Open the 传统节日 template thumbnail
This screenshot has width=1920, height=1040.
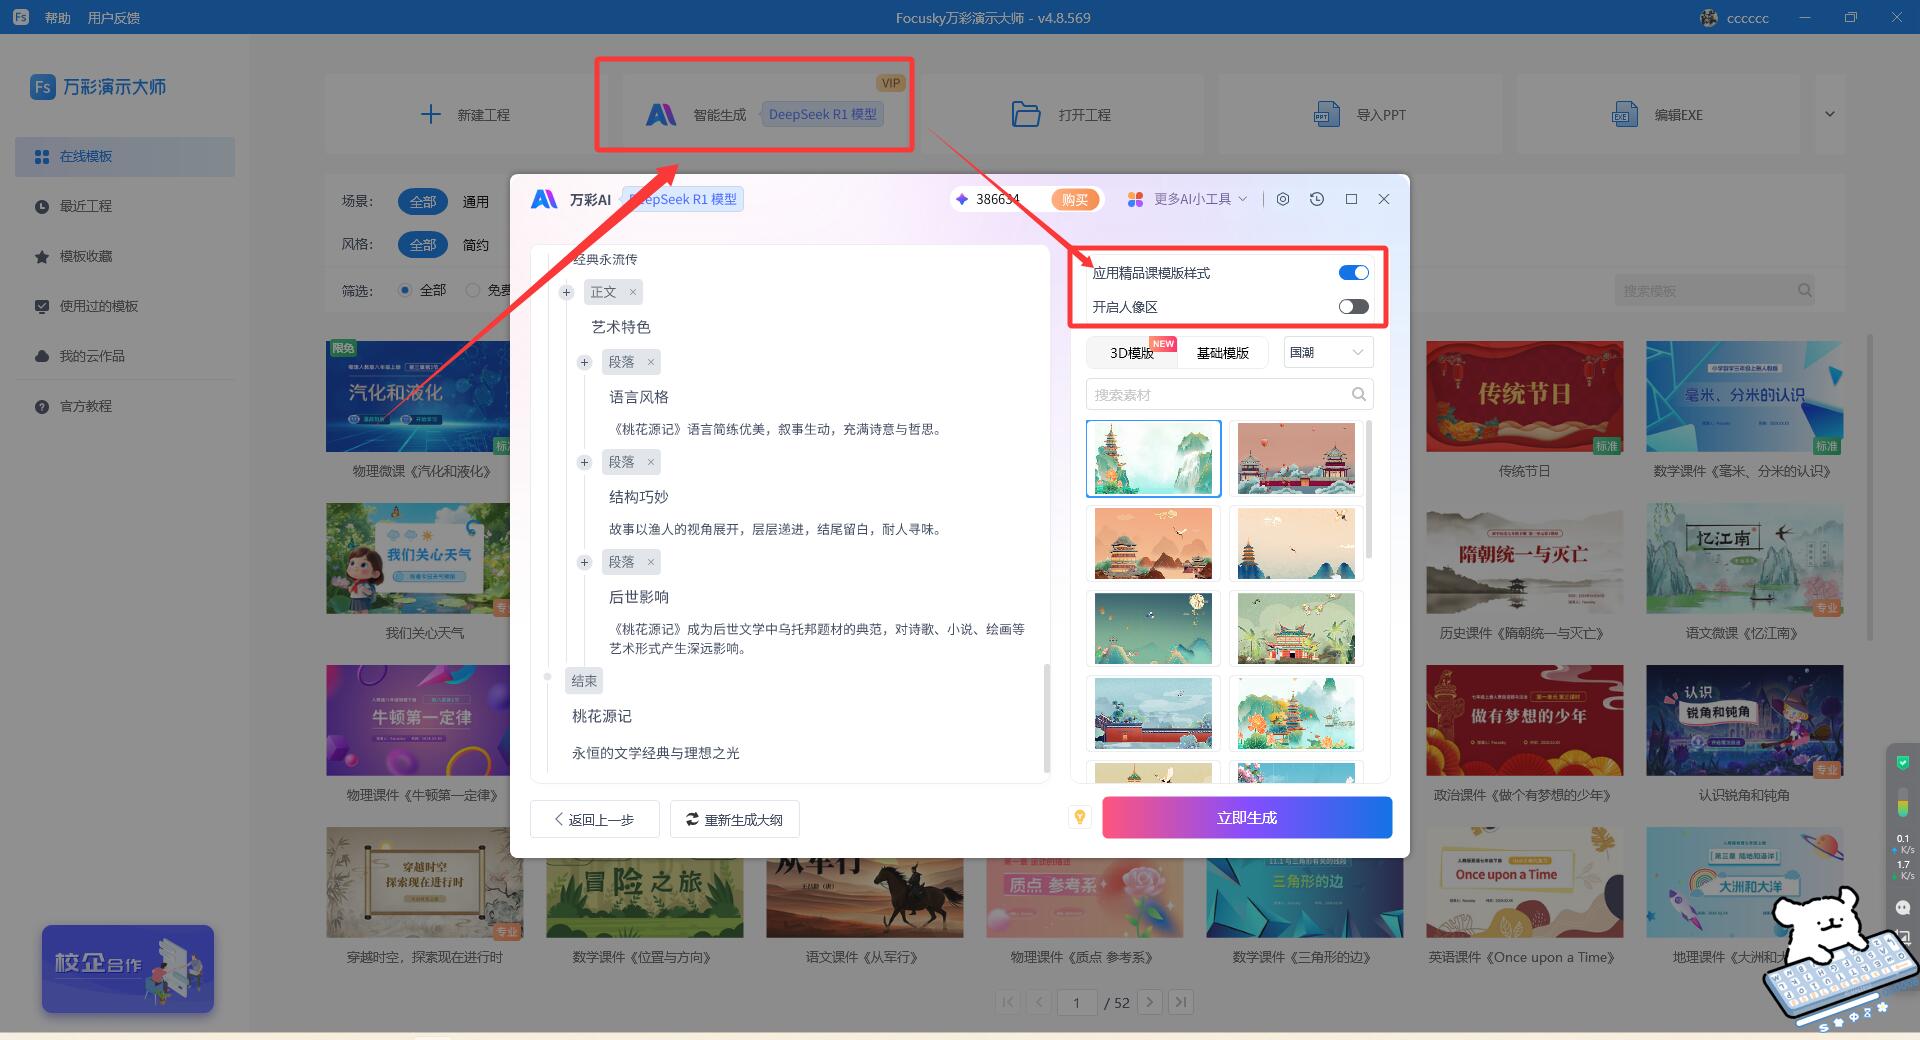click(1524, 396)
